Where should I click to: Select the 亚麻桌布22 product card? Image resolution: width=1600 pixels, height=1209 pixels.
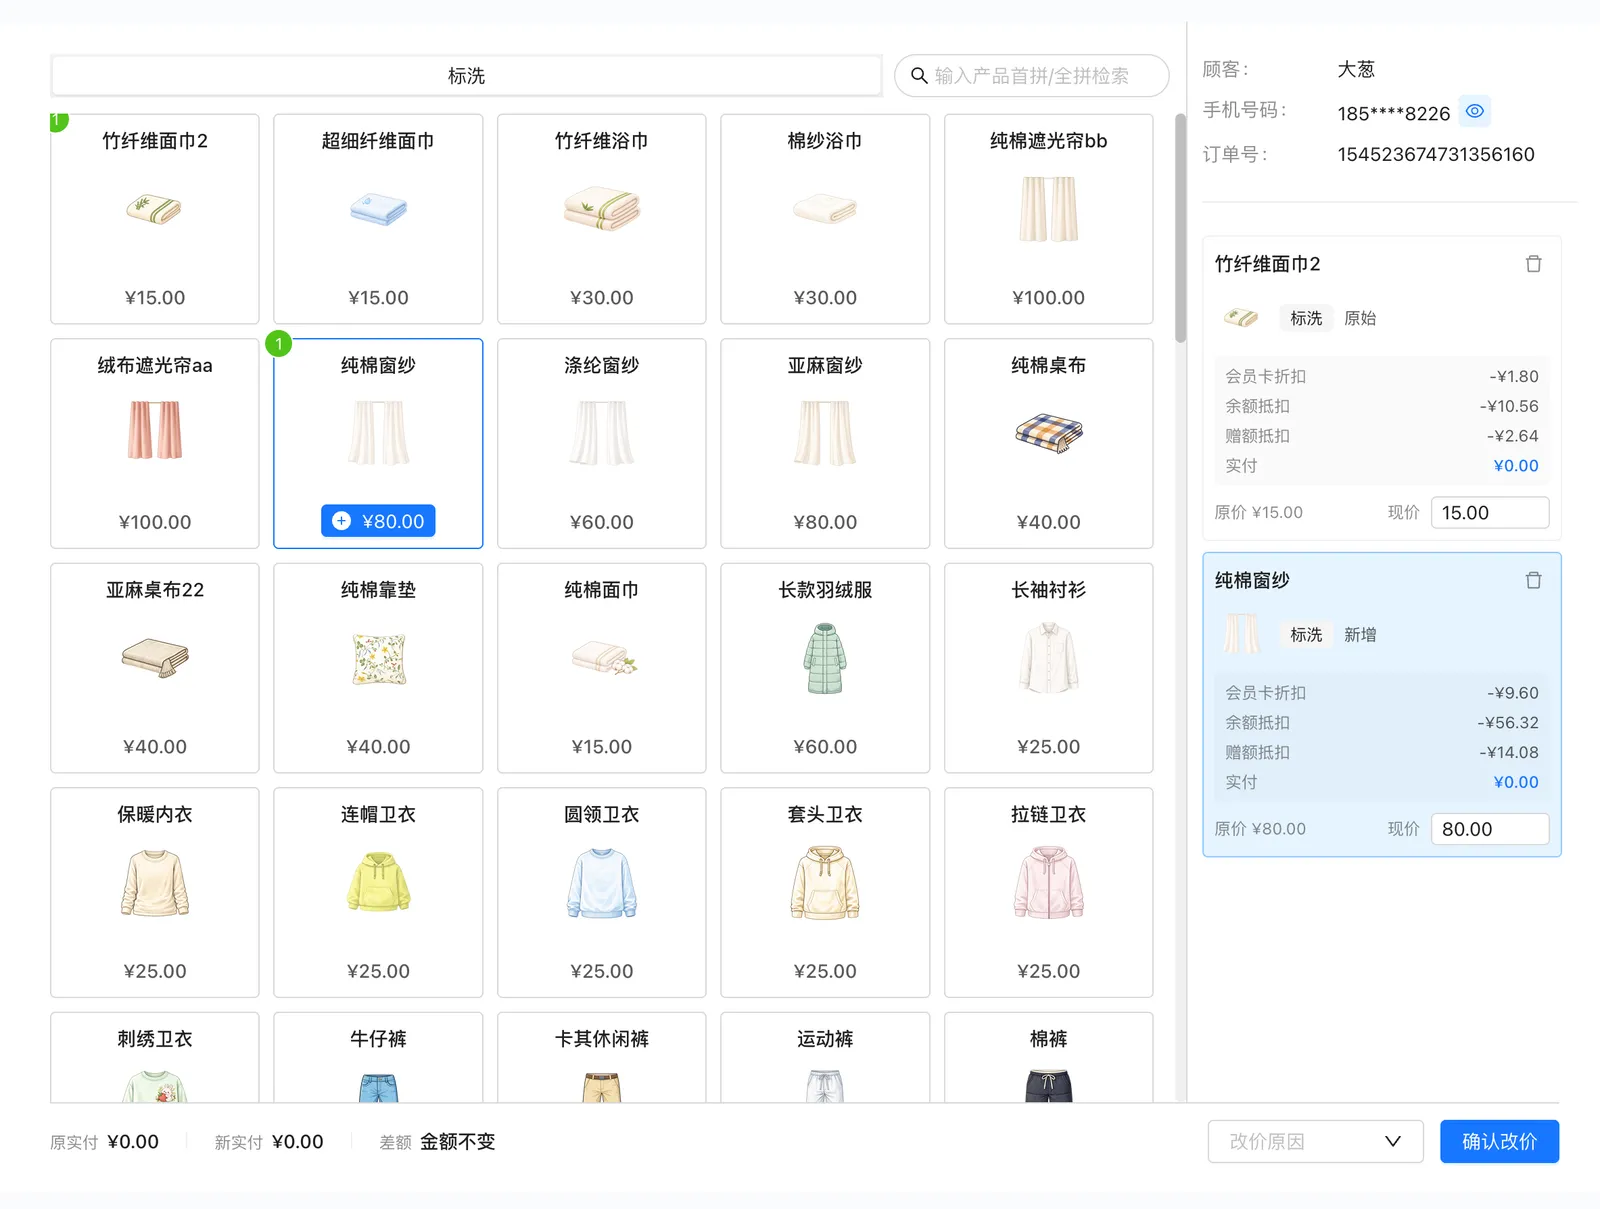pyautogui.click(x=155, y=668)
